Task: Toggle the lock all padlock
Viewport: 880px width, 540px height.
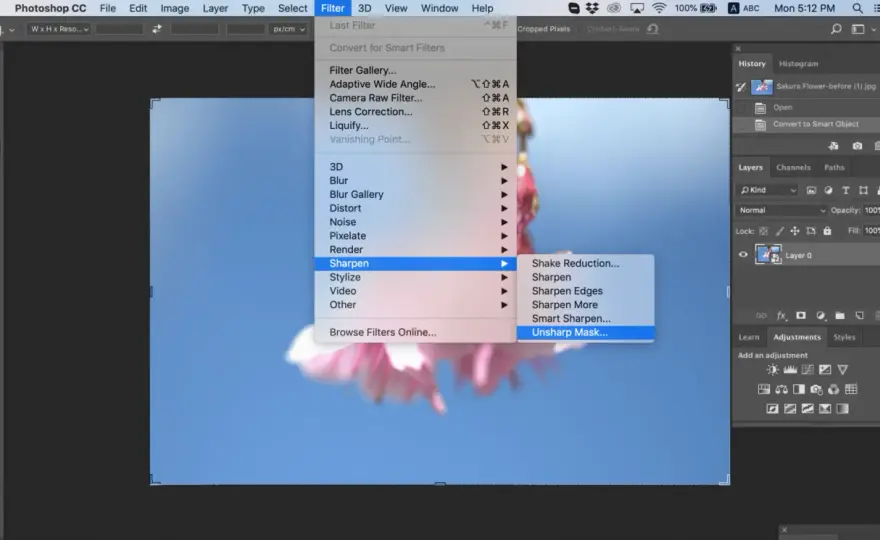Action: coord(827,231)
